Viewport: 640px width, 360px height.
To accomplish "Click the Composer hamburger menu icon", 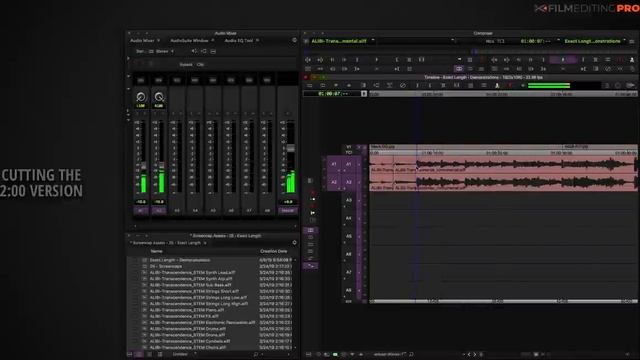I will (632, 42).
